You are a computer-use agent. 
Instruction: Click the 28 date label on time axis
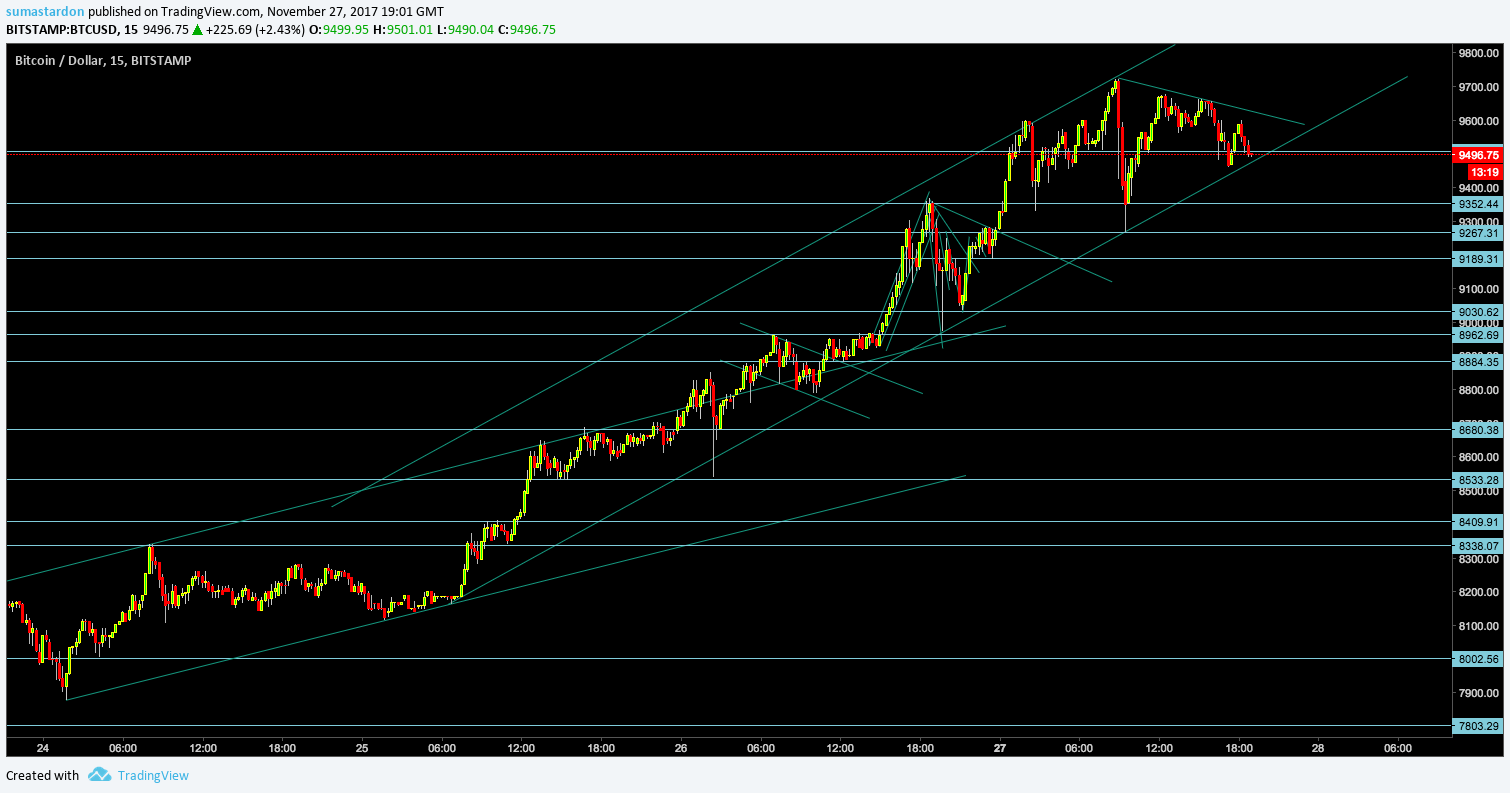pos(1318,748)
